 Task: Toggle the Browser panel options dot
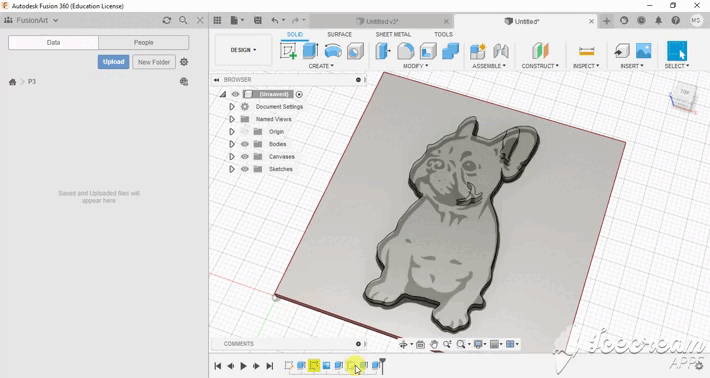(358, 80)
